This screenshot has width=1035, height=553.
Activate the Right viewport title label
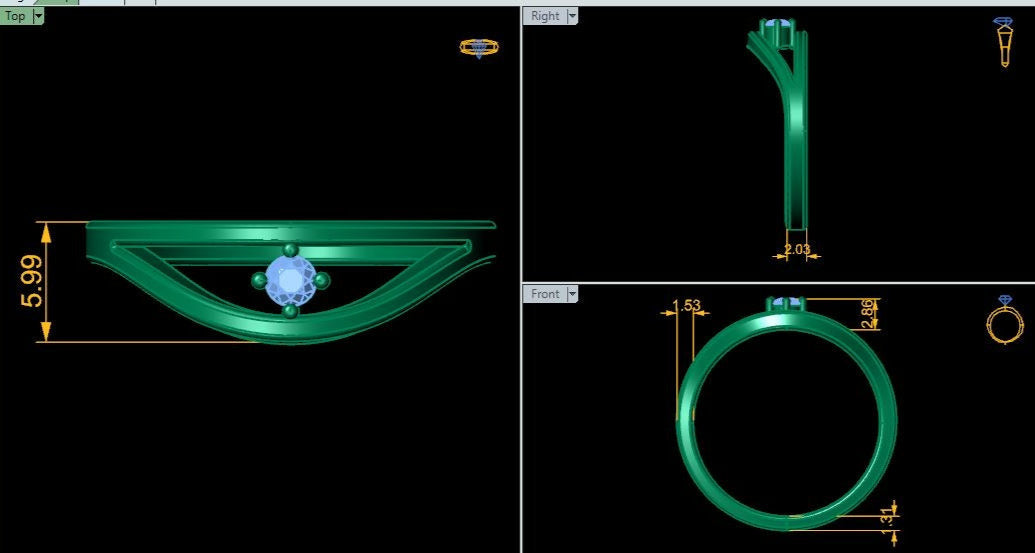(x=545, y=16)
